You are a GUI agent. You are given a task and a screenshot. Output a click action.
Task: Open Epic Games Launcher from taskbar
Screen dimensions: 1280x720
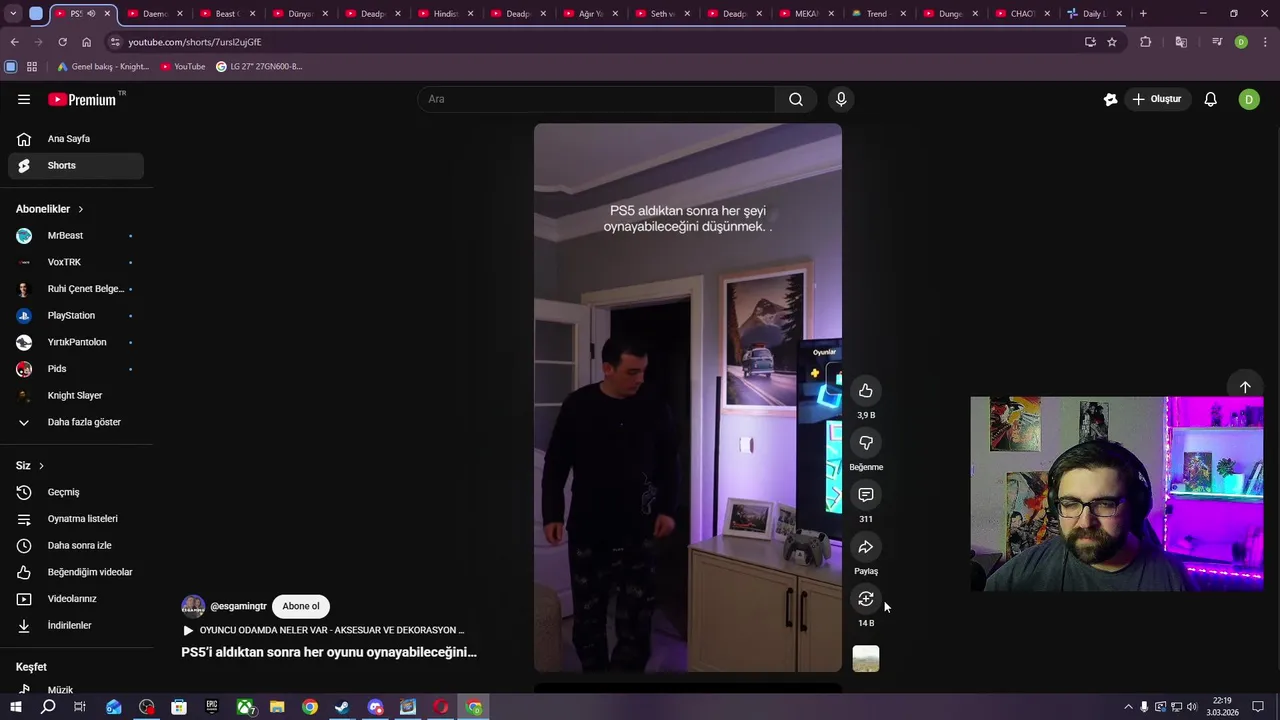click(x=212, y=707)
